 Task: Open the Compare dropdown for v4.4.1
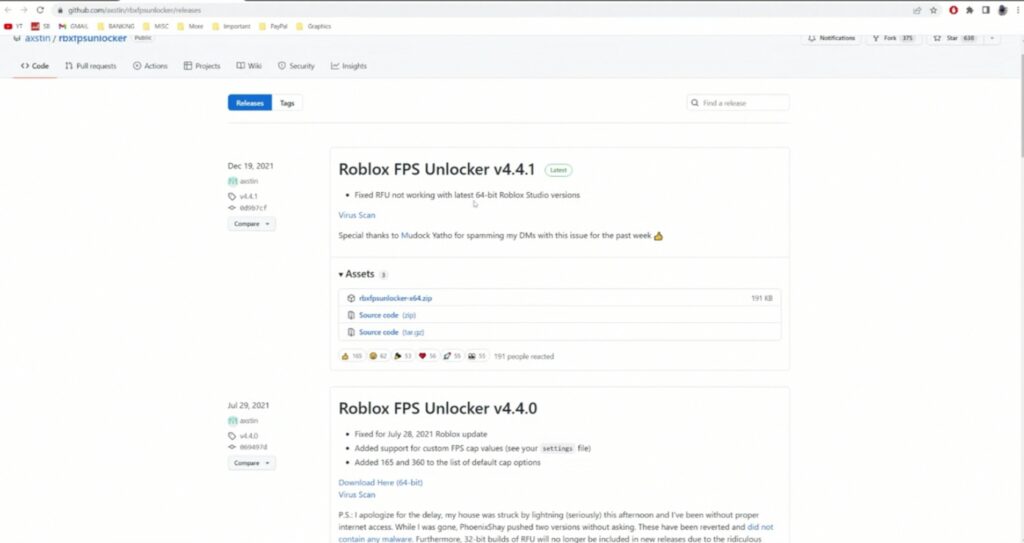(x=251, y=224)
